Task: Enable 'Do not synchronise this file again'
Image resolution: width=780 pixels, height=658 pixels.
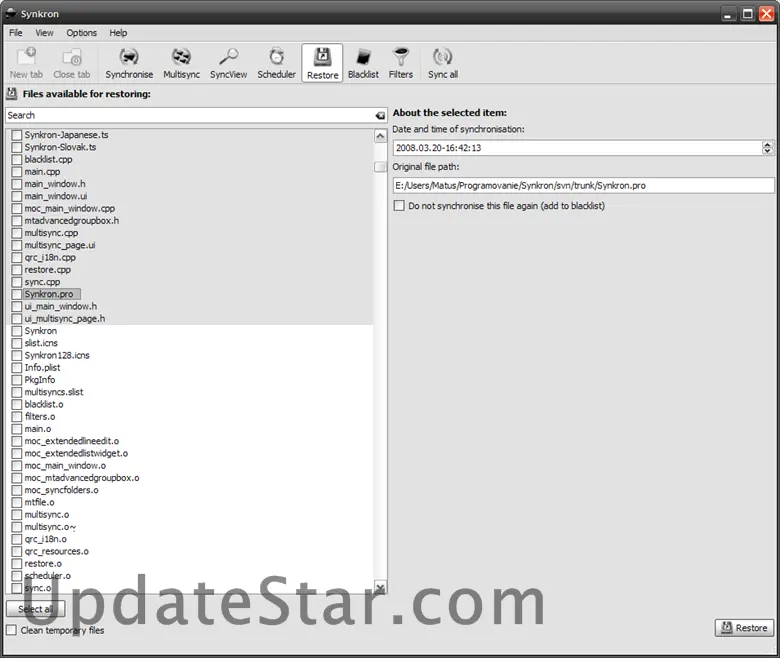Action: [399, 205]
